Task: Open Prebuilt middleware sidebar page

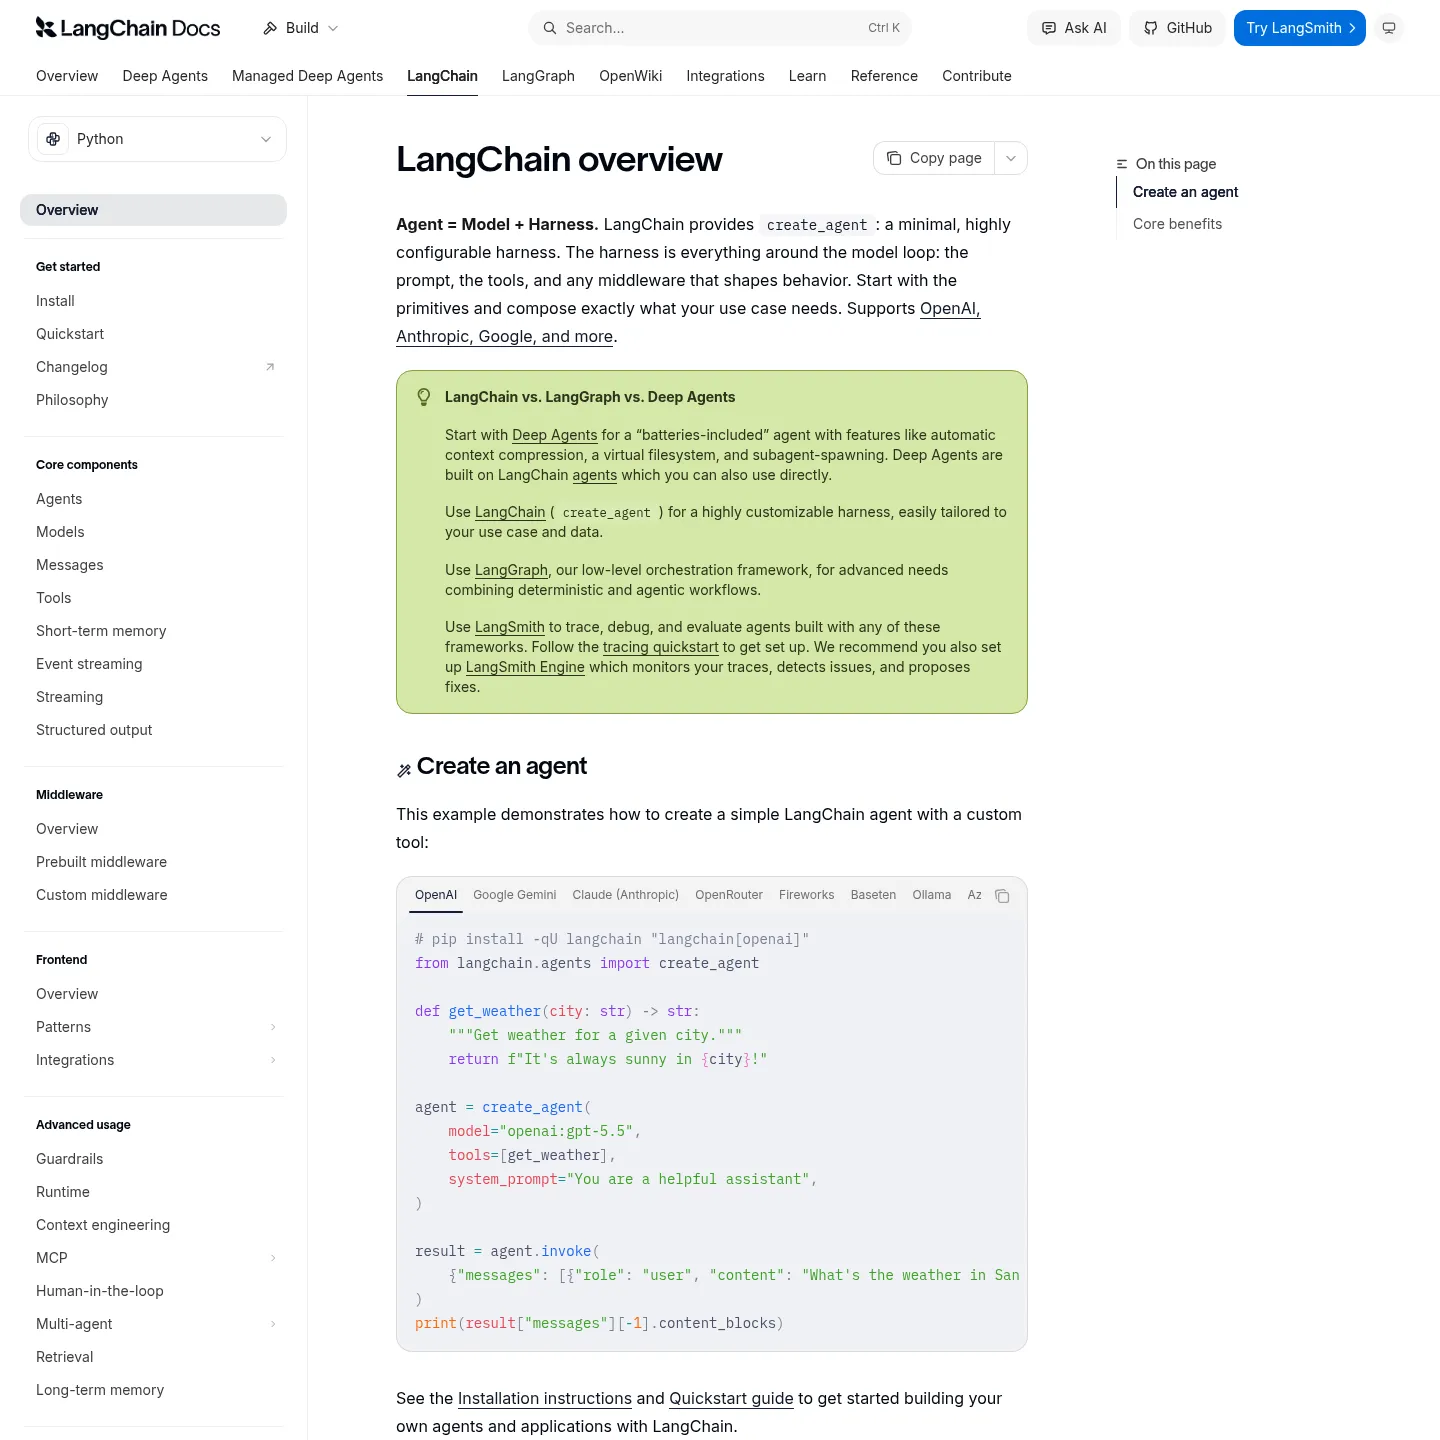Action: point(102,862)
